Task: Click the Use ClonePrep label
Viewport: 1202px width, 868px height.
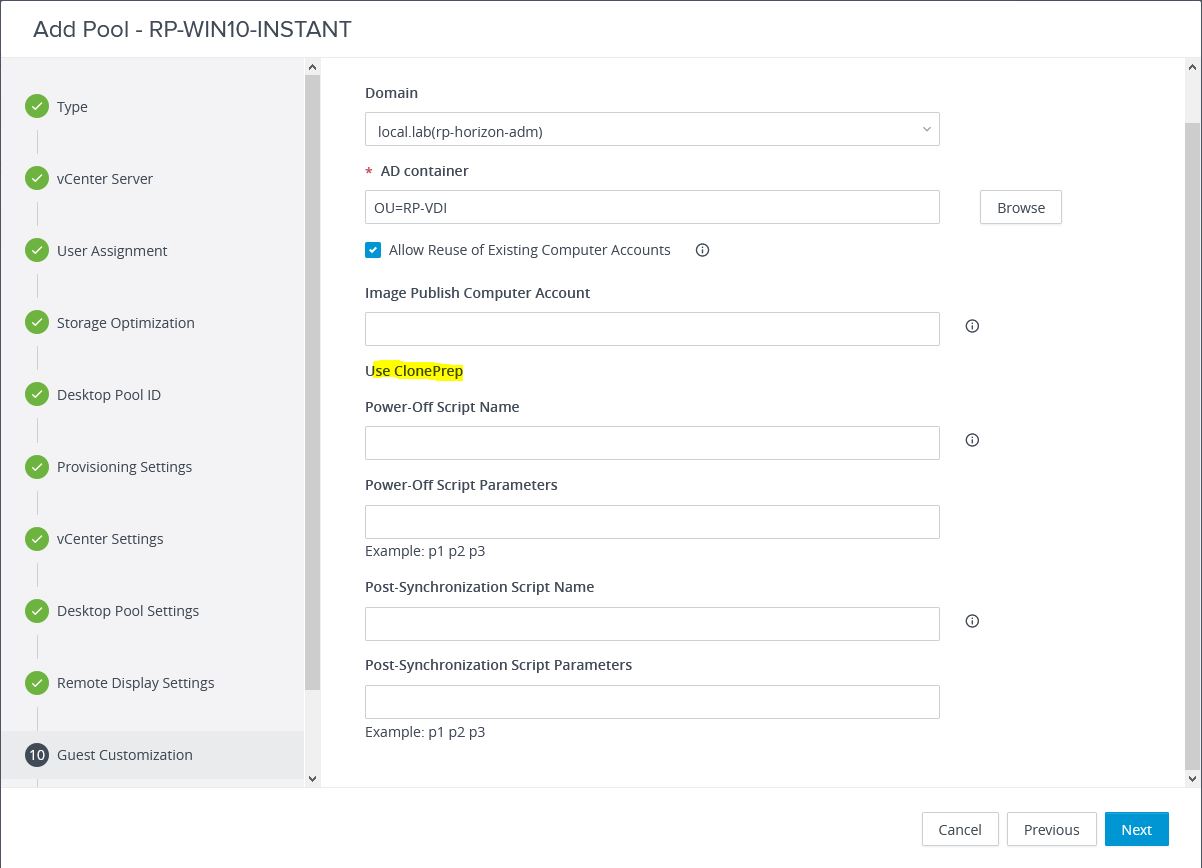Action: coord(414,371)
